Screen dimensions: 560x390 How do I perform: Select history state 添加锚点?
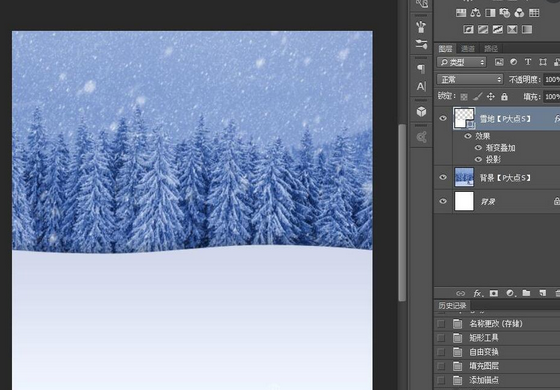point(496,380)
